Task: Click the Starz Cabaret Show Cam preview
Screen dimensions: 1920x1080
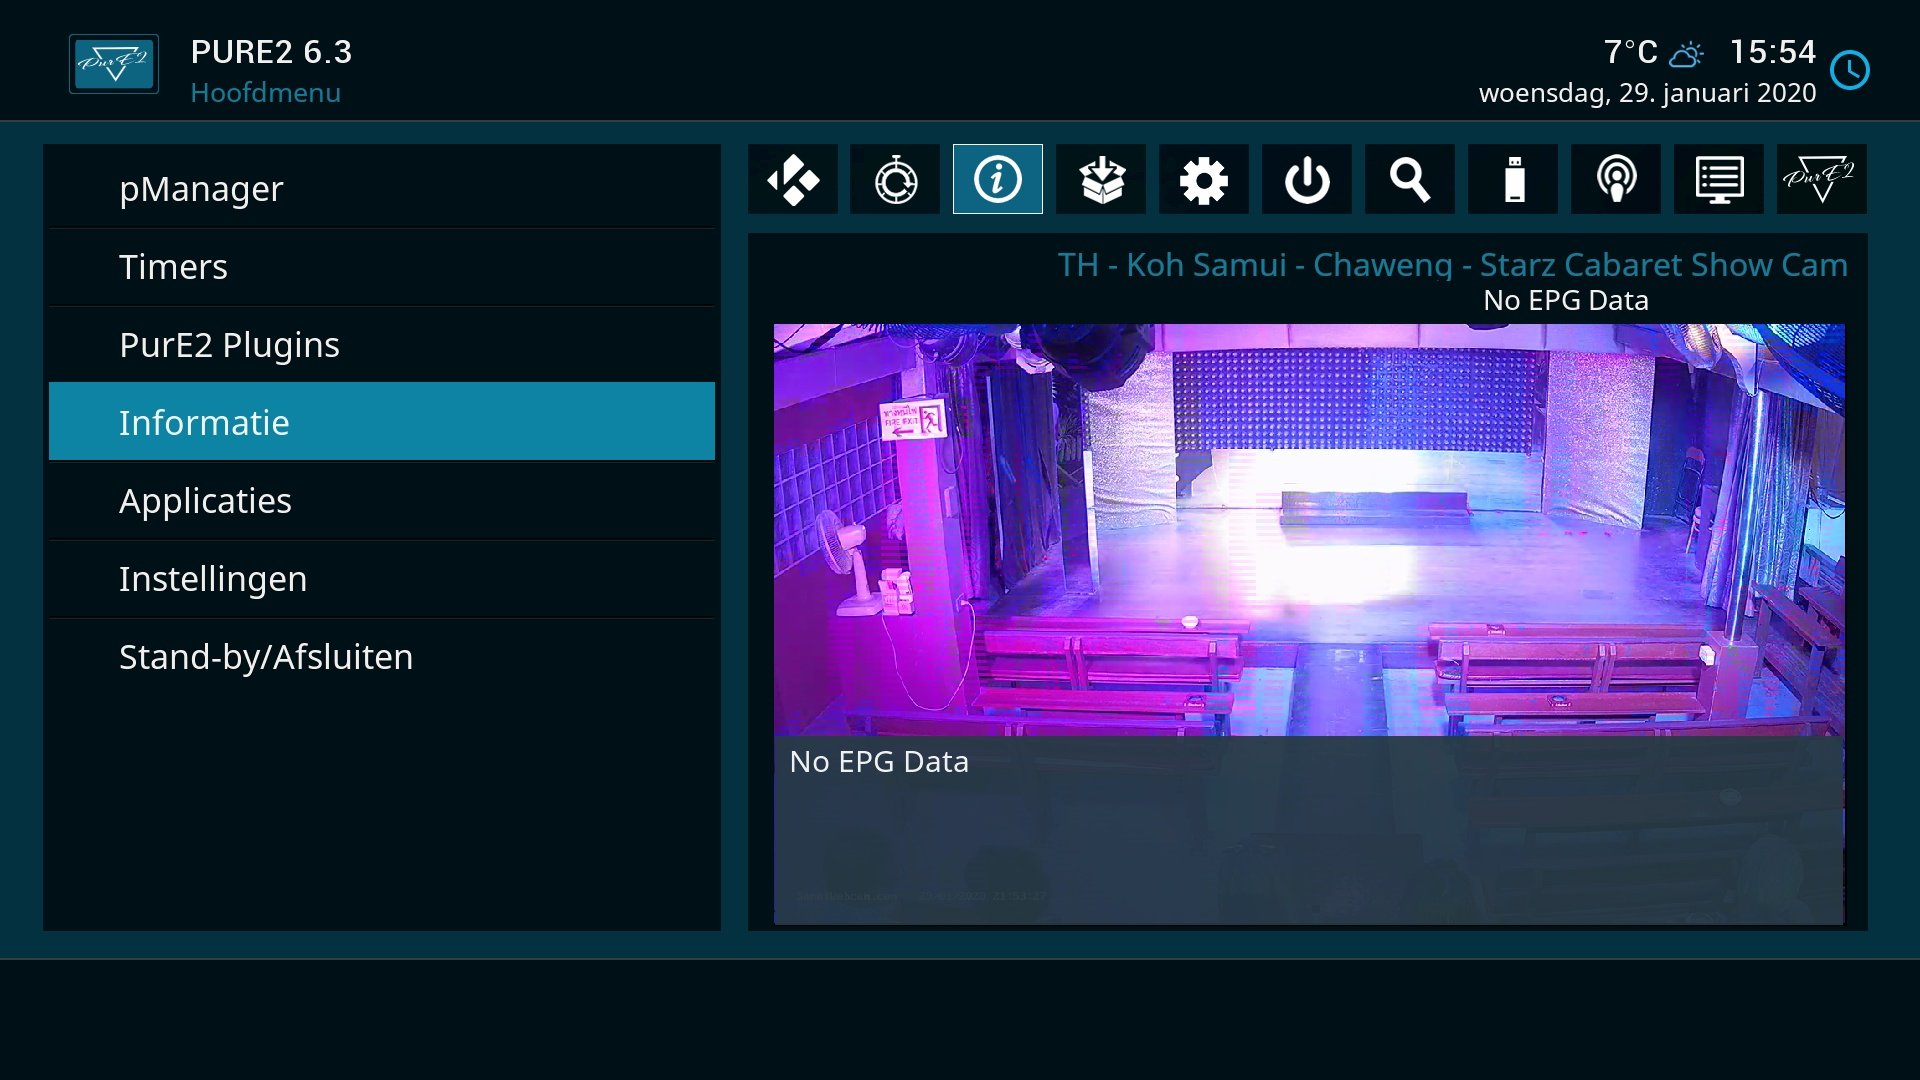Action: 1308,530
